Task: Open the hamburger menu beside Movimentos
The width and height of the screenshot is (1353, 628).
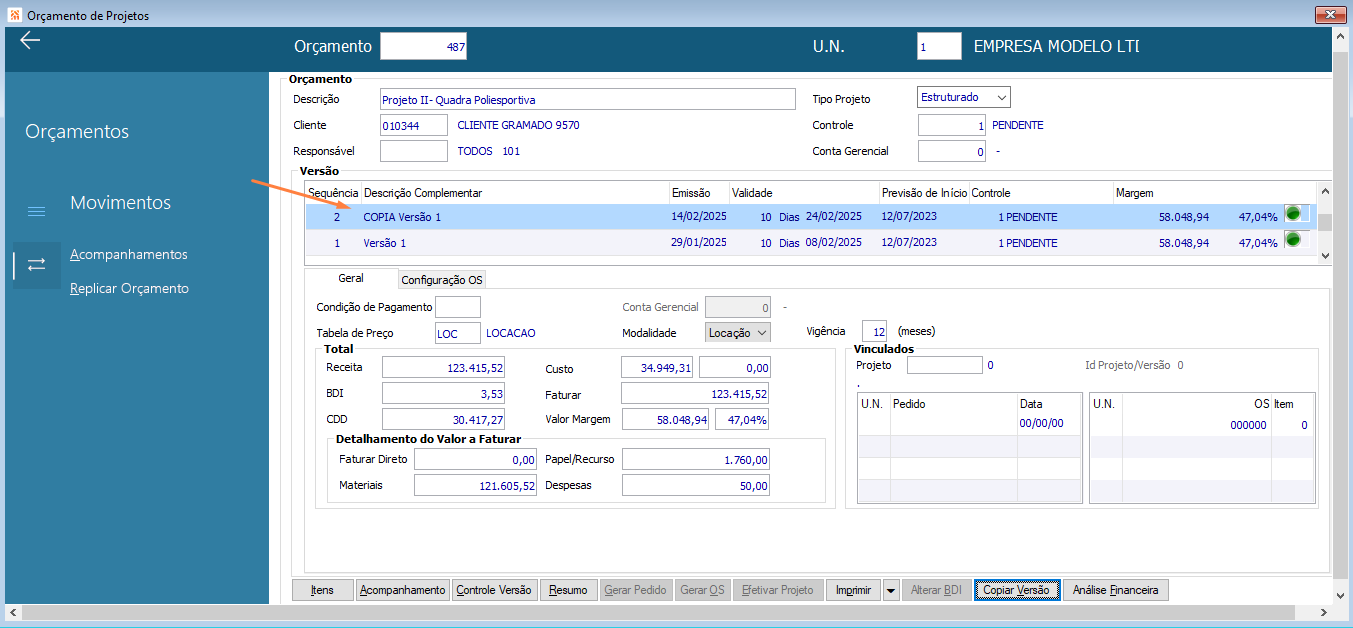Action: [x=36, y=211]
